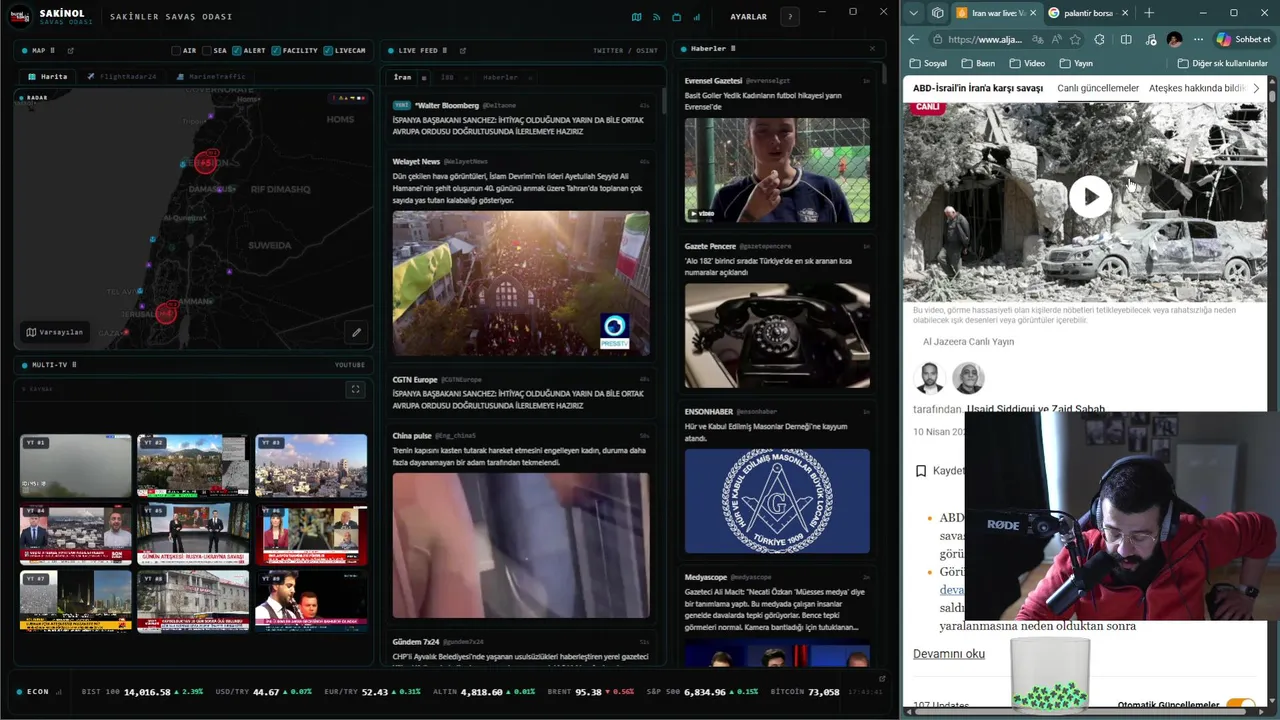Play the Al Jazeera live video
The image size is (1280, 720).
tap(1090, 196)
